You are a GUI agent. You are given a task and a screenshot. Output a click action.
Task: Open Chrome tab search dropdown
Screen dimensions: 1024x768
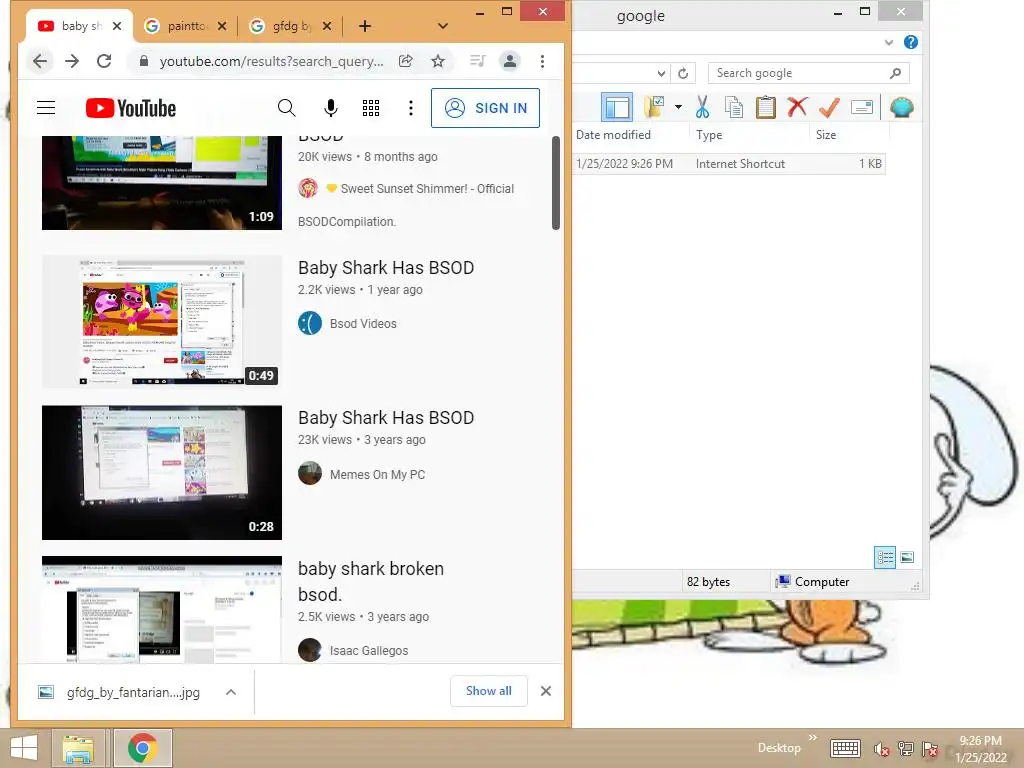click(443, 26)
